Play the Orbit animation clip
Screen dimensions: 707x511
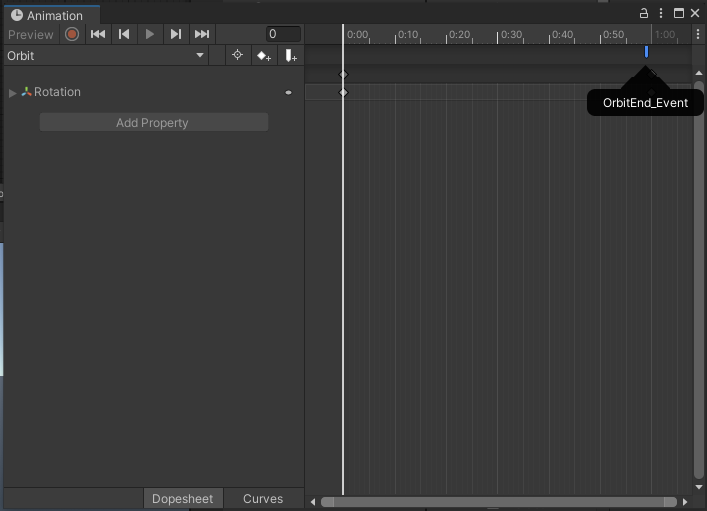click(x=150, y=34)
